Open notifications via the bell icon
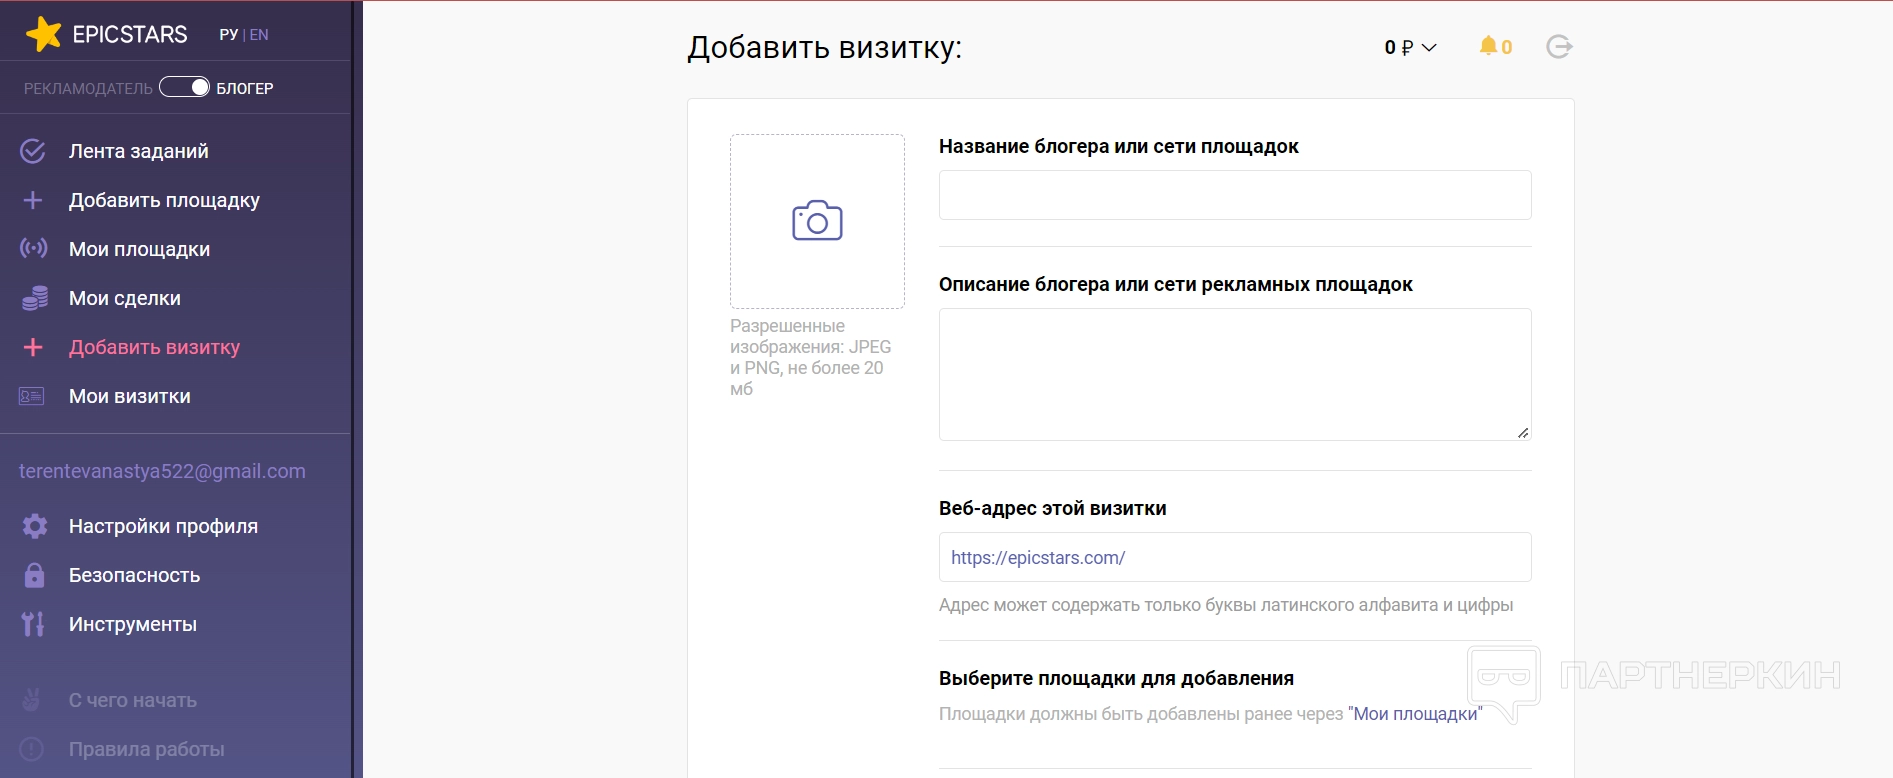 1488,46
